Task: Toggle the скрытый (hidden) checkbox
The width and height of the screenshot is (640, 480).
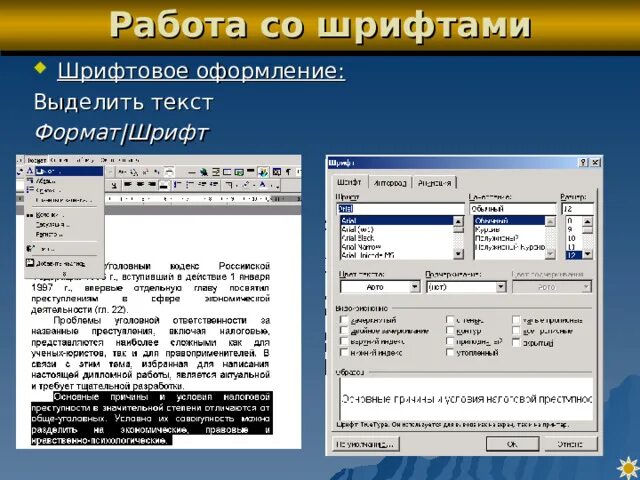Action: (x=516, y=343)
